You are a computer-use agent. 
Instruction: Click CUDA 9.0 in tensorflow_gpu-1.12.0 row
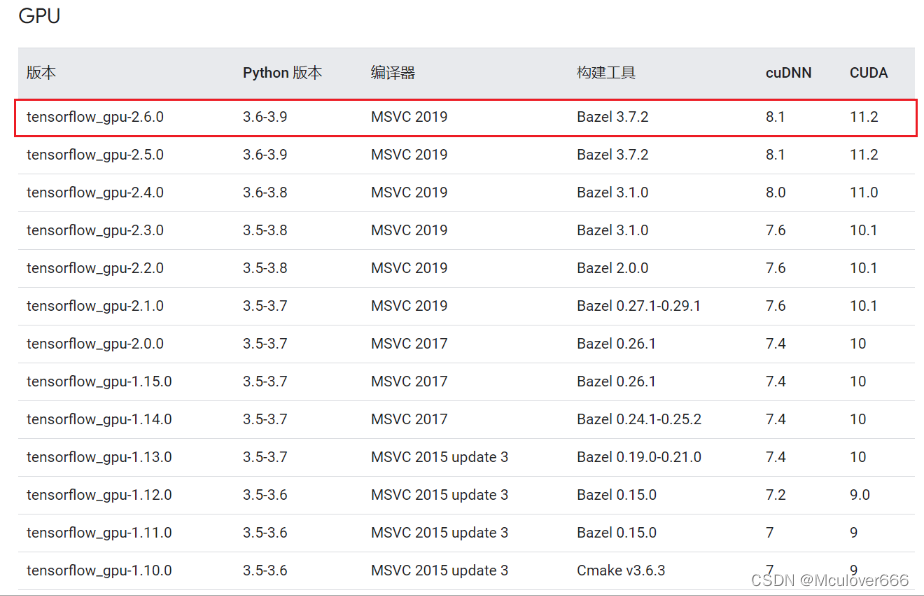pos(860,495)
